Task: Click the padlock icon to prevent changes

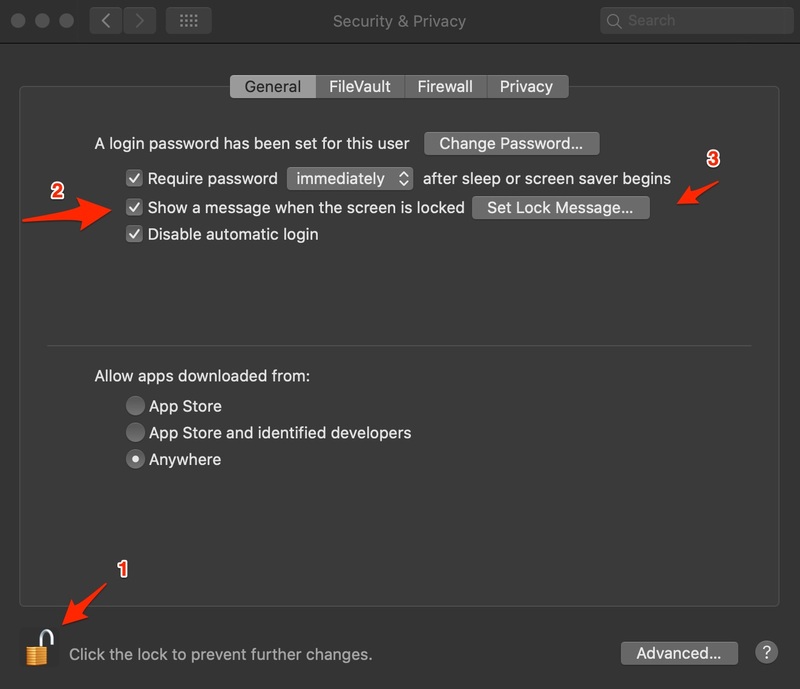Action: [x=40, y=647]
